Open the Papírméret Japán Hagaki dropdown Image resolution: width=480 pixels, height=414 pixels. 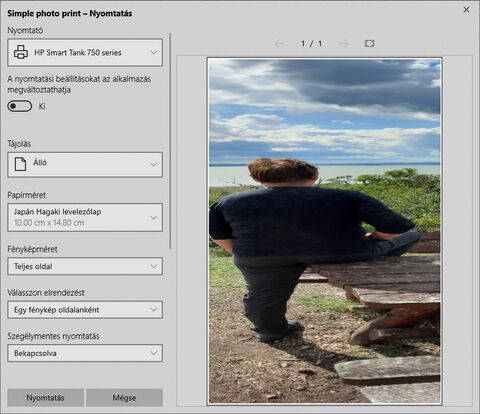85,217
